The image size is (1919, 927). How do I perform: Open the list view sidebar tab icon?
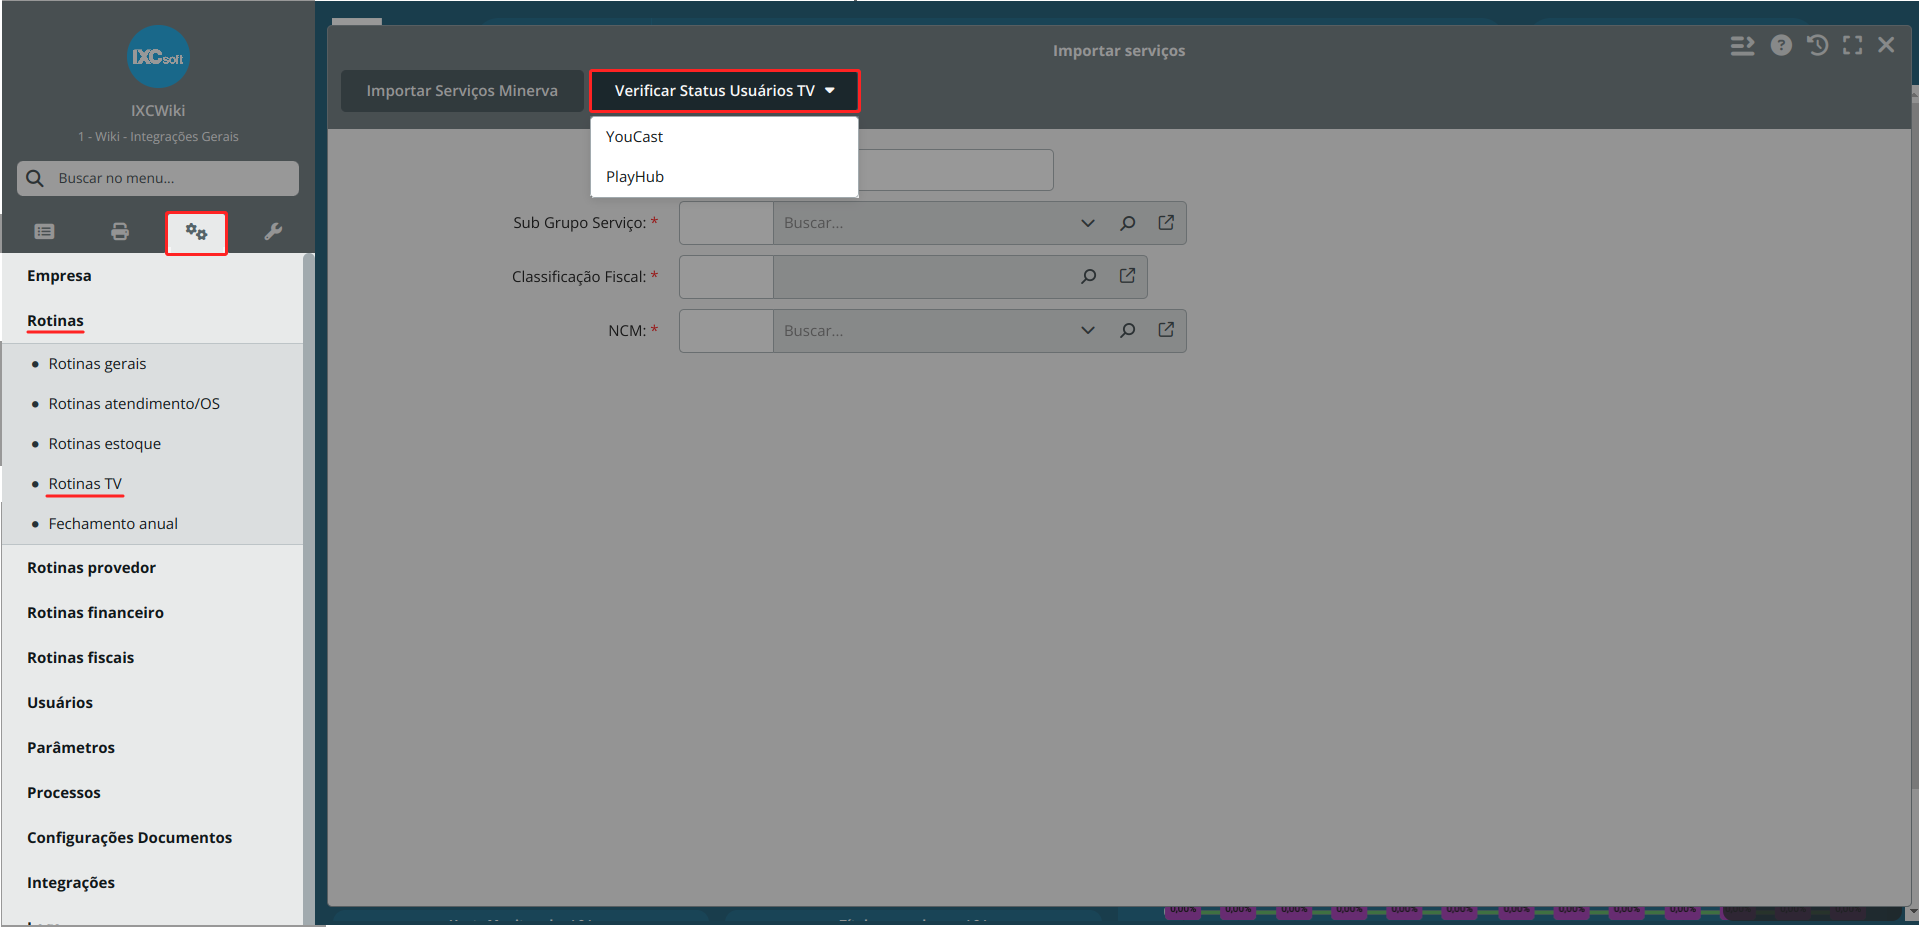(44, 232)
